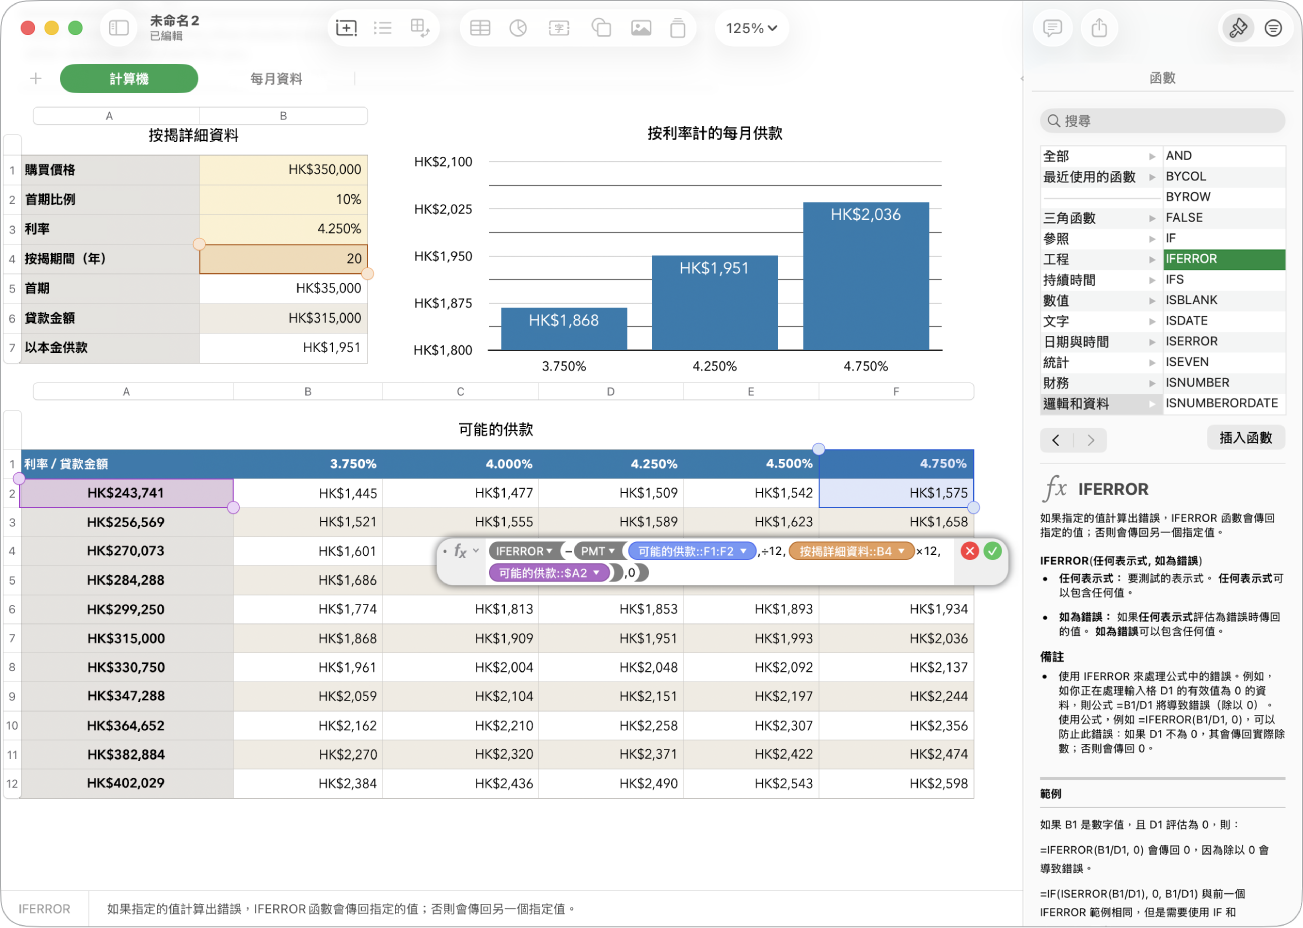Select the ISBLANK function
The width and height of the screenshot is (1303, 928).
point(1224,300)
